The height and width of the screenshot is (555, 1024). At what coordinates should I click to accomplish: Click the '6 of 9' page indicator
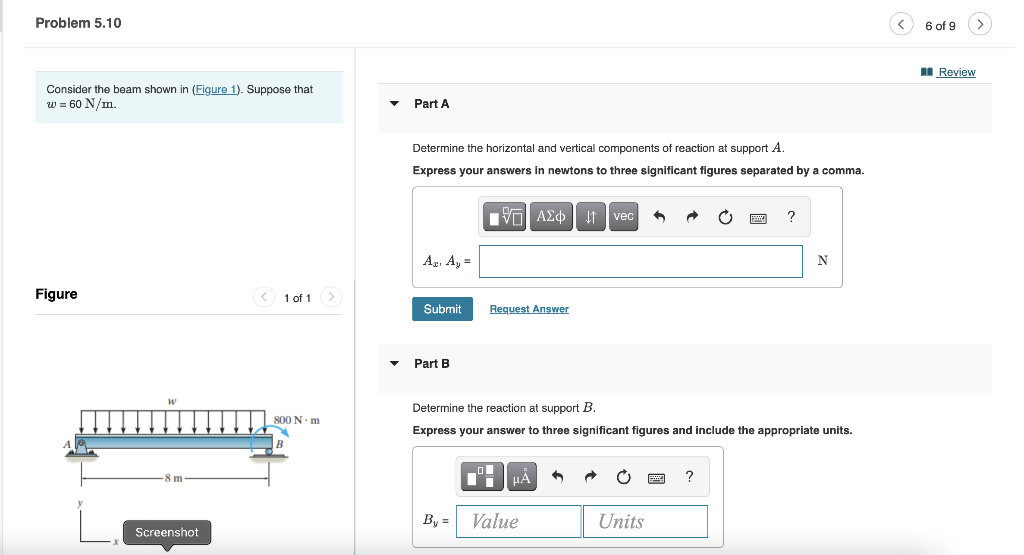click(940, 25)
